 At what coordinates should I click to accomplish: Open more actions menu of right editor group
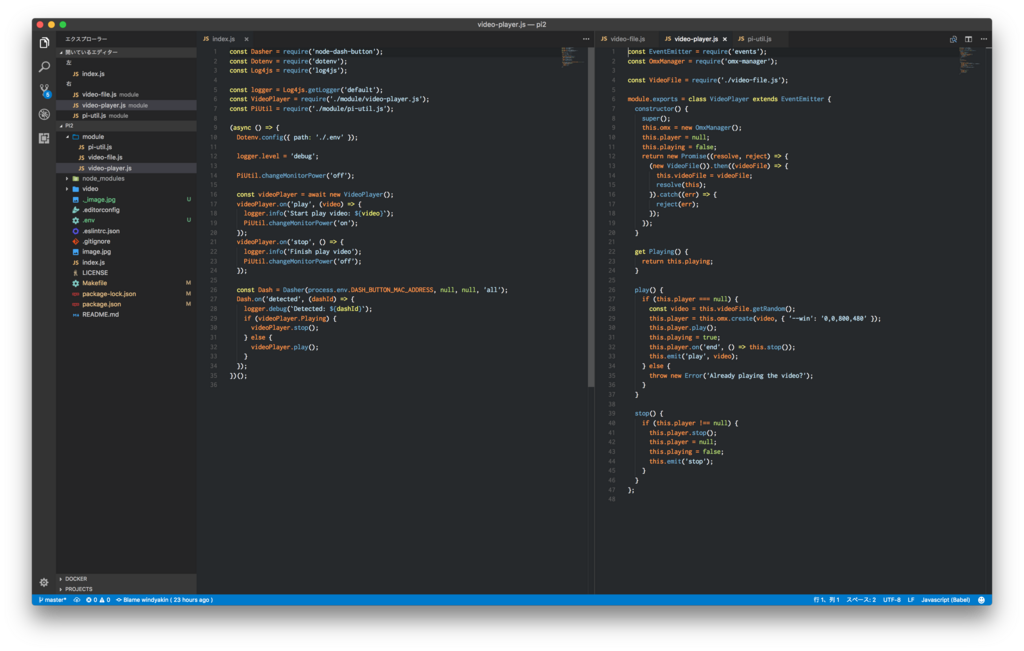tap(984, 39)
